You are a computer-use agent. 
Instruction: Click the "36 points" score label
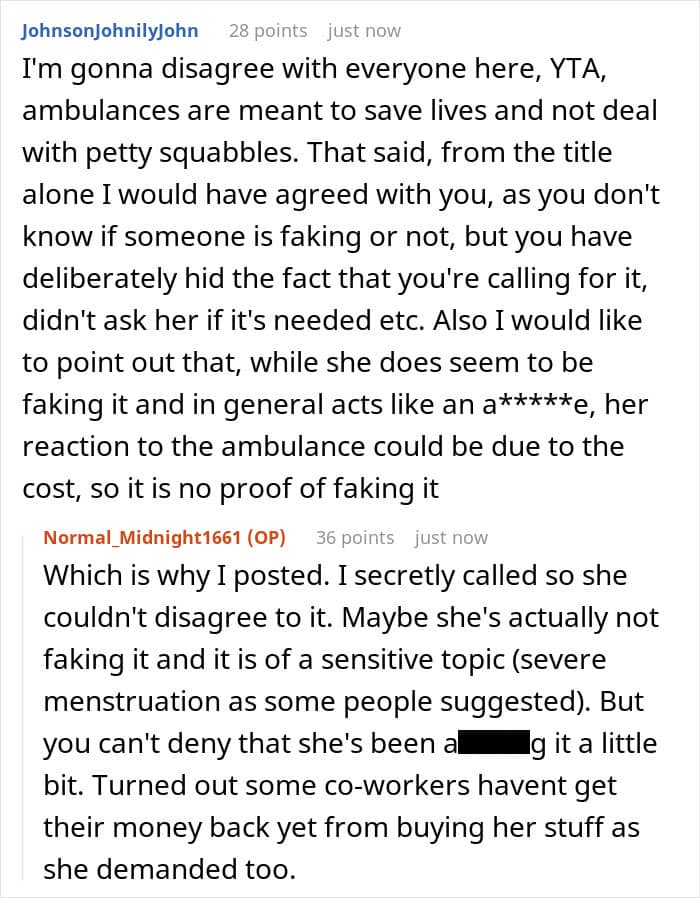click(355, 538)
